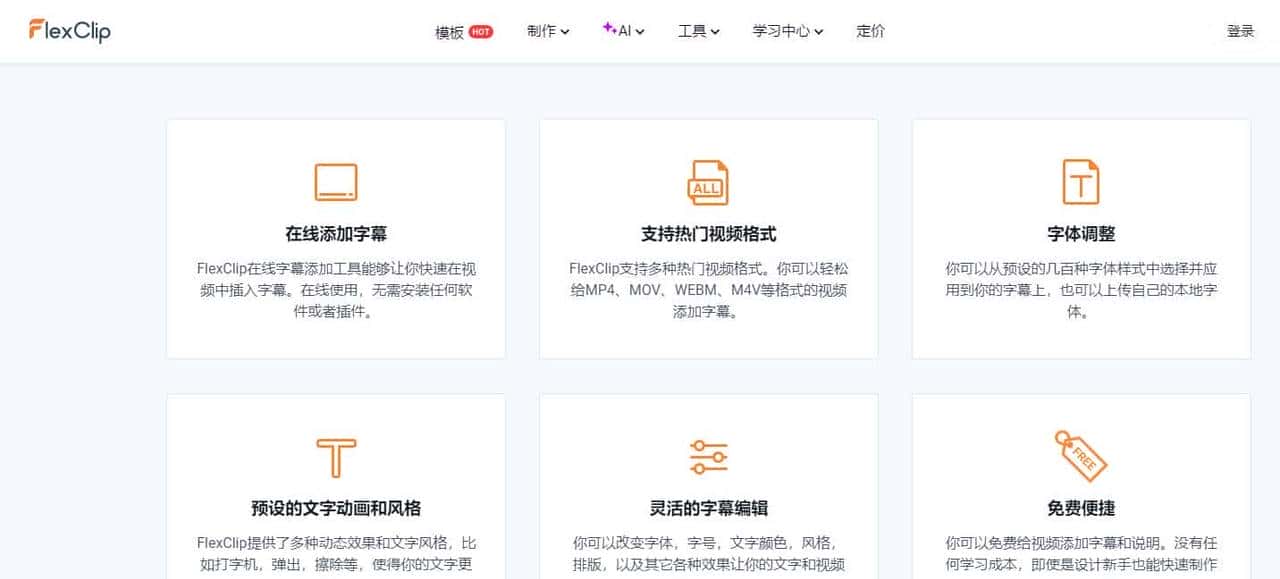Image resolution: width=1280 pixels, height=579 pixels.
Task: Click the 在线添加字幕 subtitle screen icon
Action: pyautogui.click(x=335, y=181)
